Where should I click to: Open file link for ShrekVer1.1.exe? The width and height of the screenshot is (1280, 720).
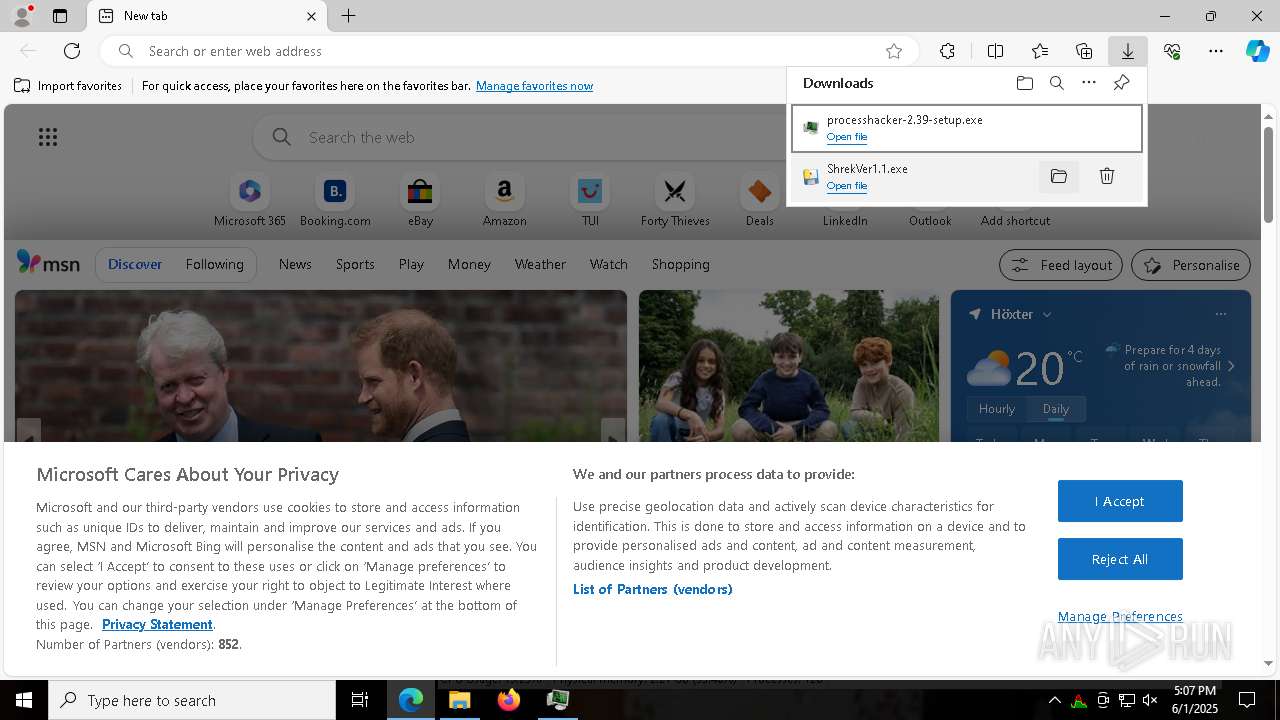click(847, 186)
